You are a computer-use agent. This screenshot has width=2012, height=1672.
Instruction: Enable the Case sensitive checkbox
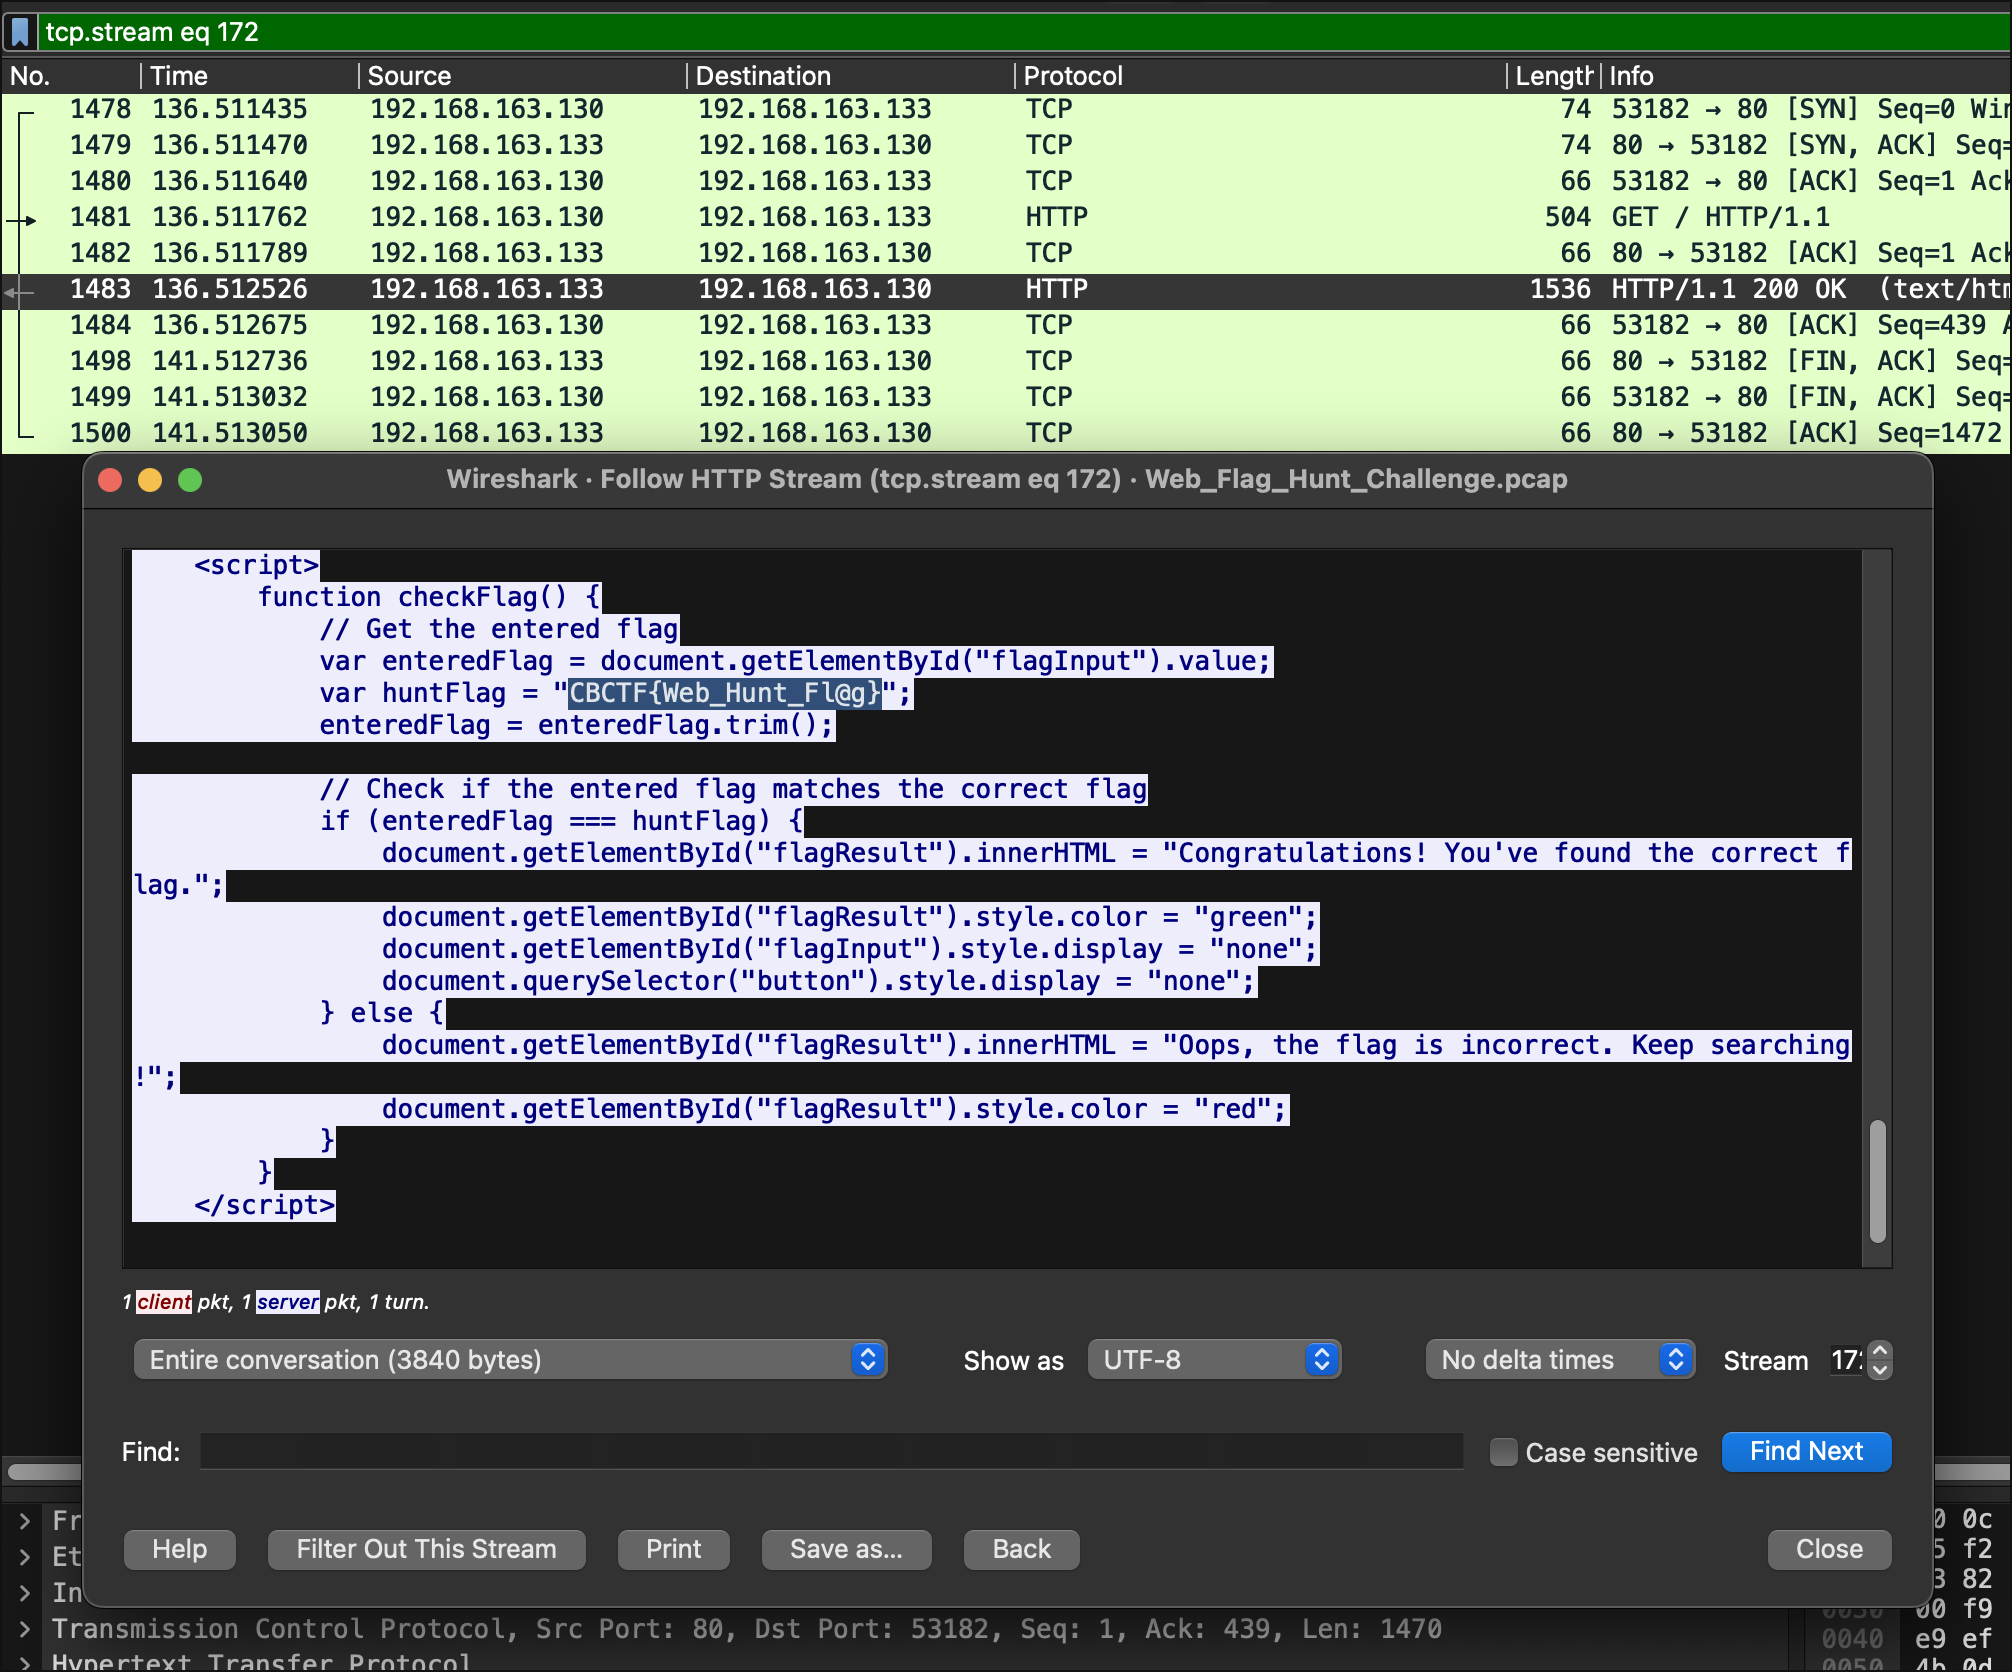click(1503, 1452)
